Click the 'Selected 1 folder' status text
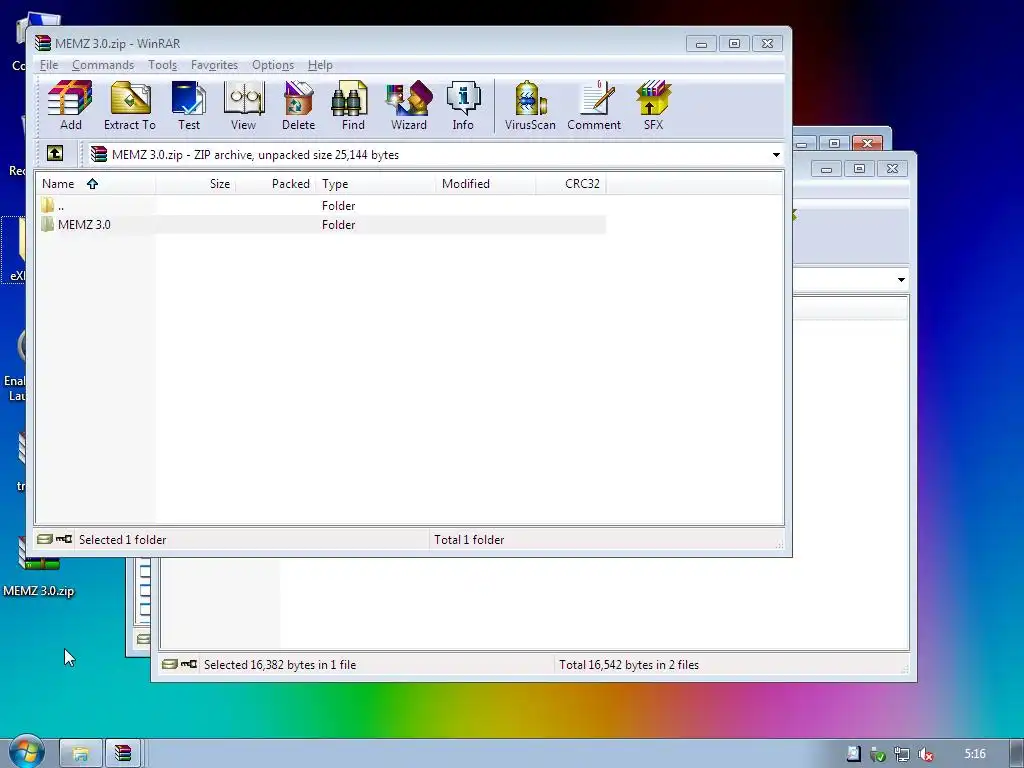The height and width of the screenshot is (768, 1024). click(123, 539)
